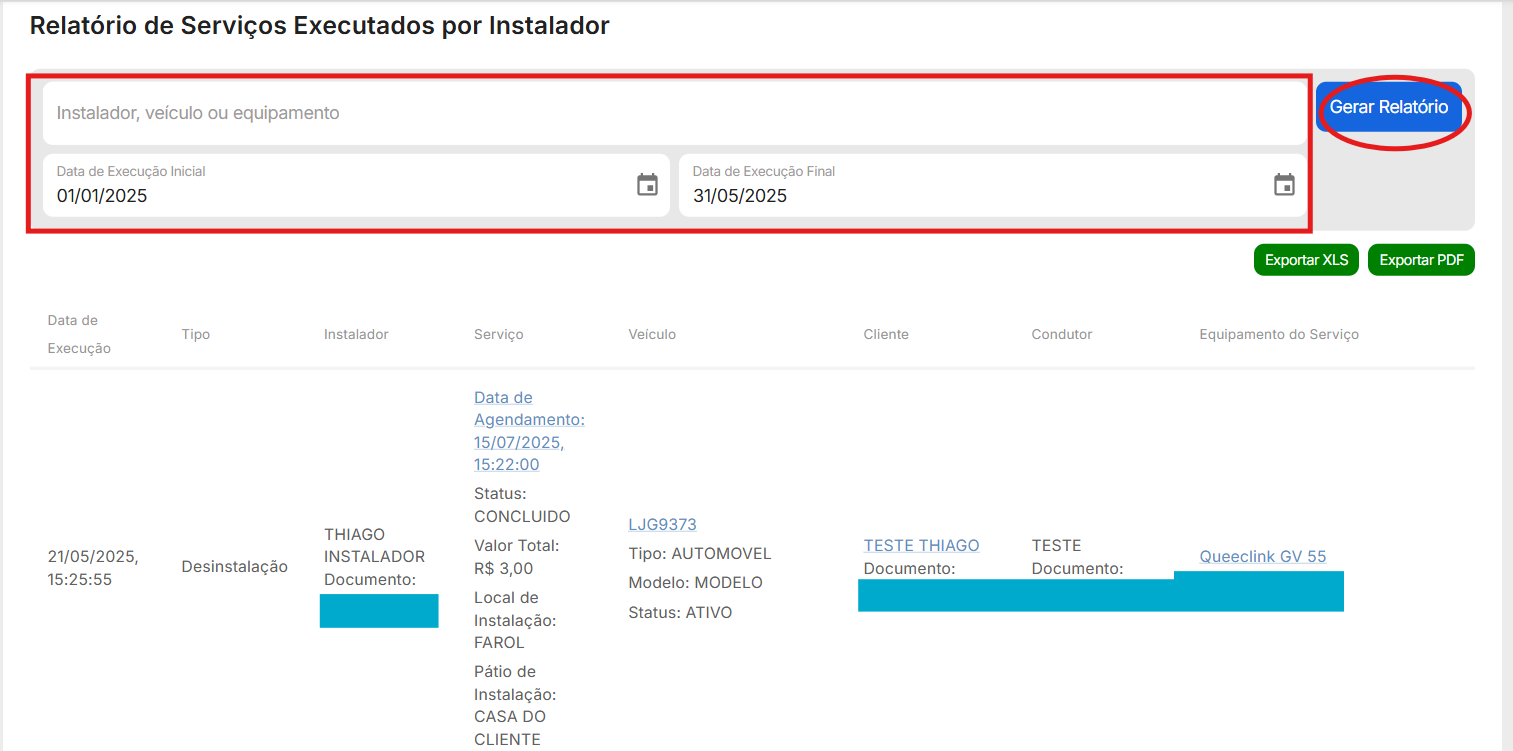Open equipment details via Queeclink GV 55 link
Viewport: 1513px width, 751px height.
pos(1262,556)
